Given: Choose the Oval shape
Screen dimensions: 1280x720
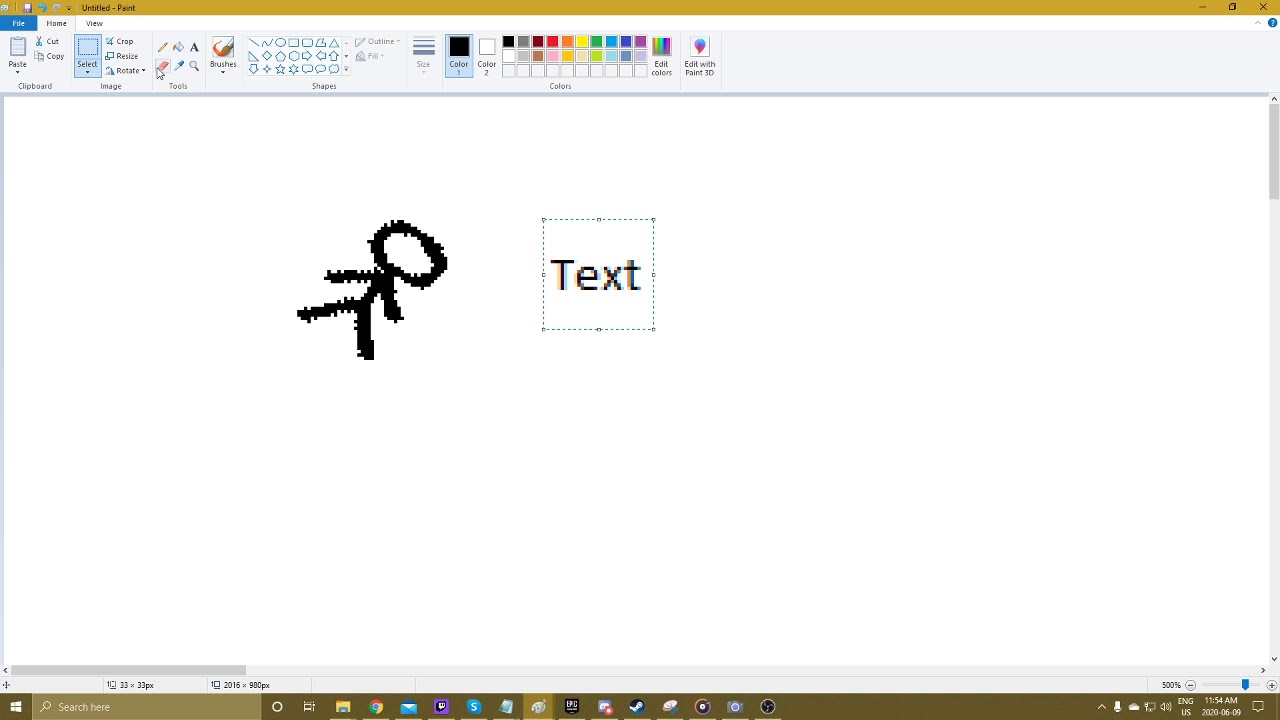Looking at the screenshot, I should tap(280, 43).
